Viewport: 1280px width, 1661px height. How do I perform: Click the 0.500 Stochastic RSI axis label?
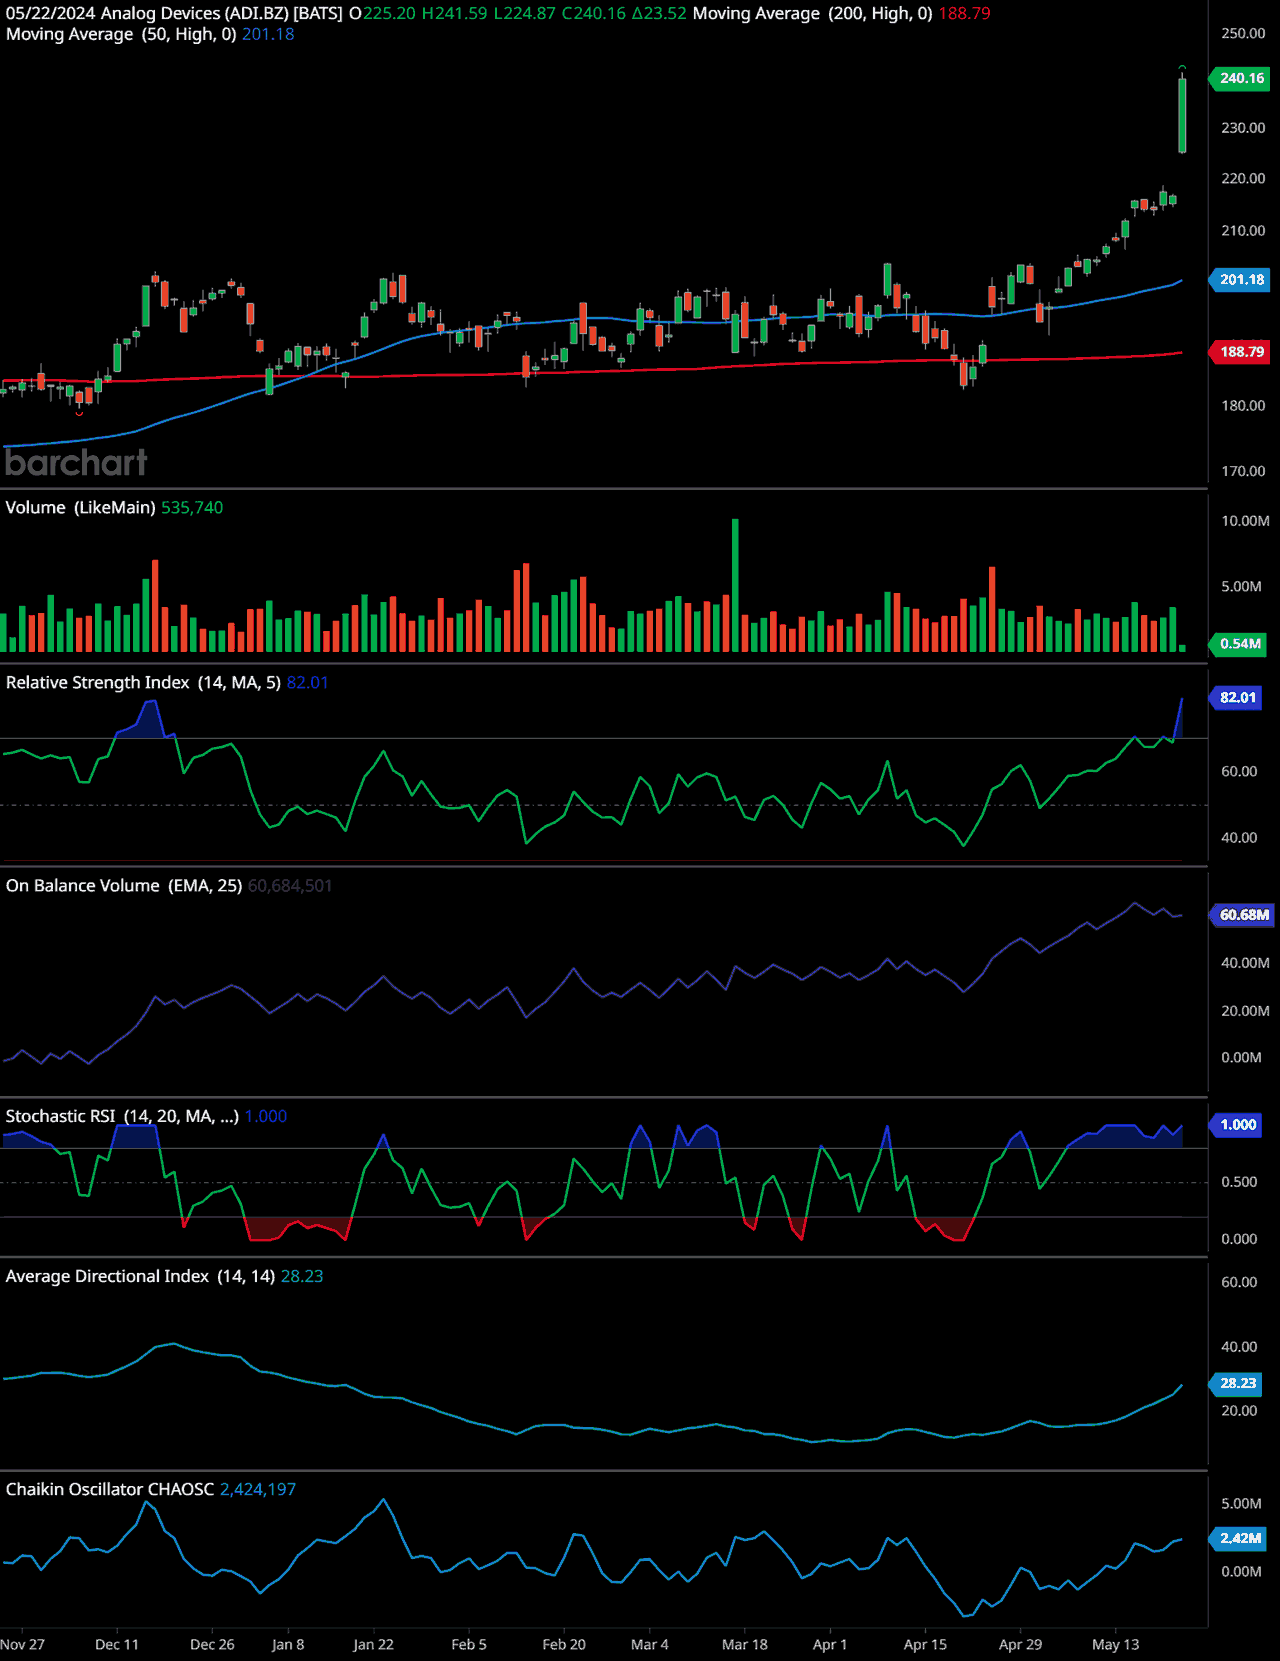tap(1239, 1182)
